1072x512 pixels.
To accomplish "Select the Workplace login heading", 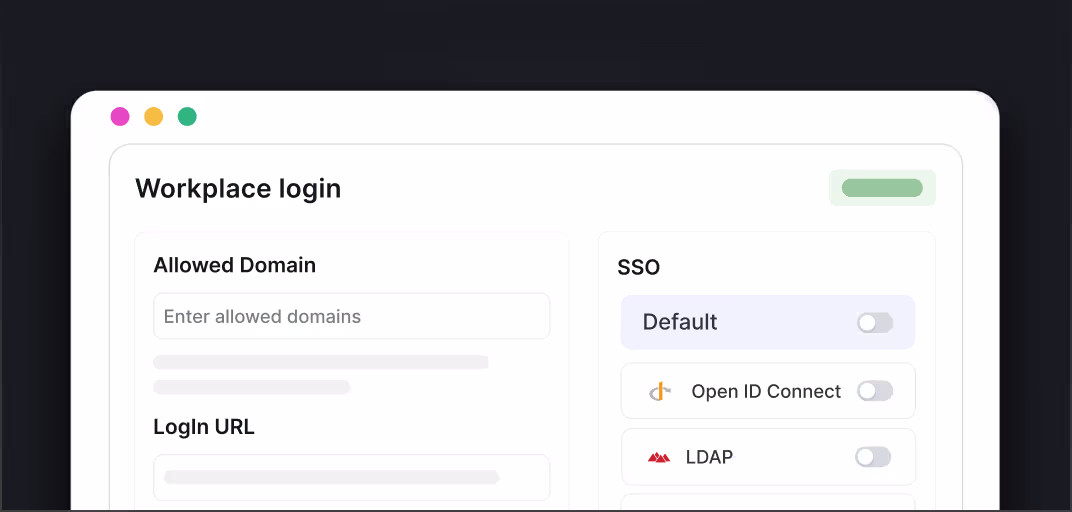I will [238, 188].
